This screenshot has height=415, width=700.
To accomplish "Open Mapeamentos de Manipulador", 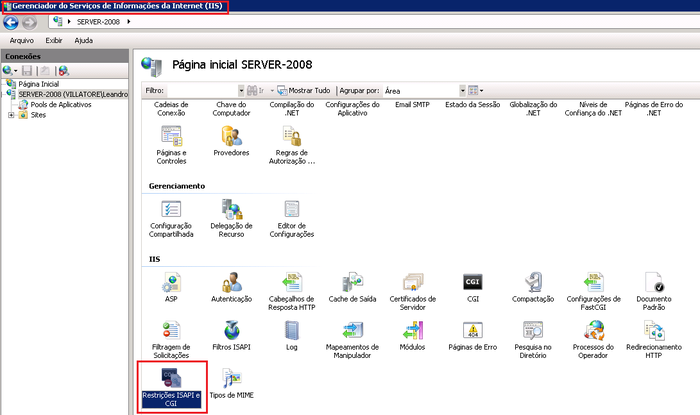I will 352,340.
